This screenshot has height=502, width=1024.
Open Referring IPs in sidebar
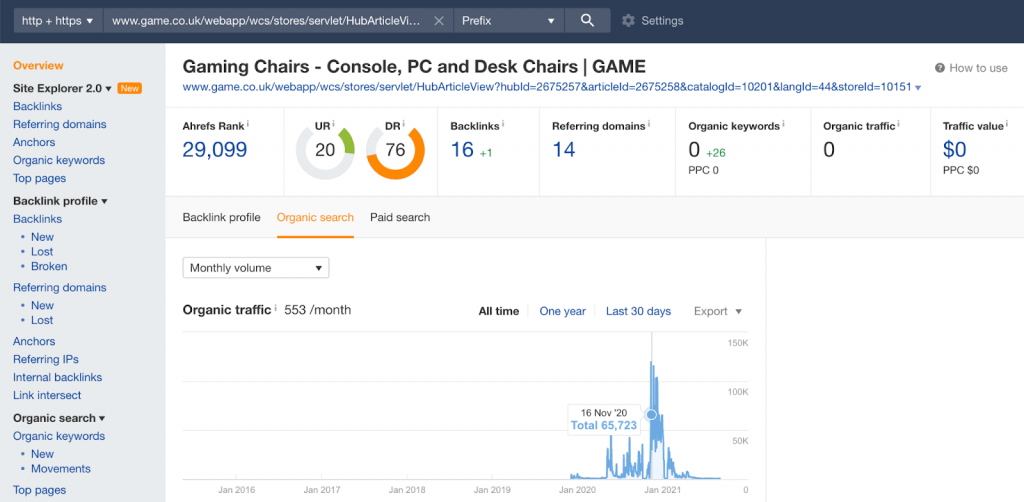point(46,359)
